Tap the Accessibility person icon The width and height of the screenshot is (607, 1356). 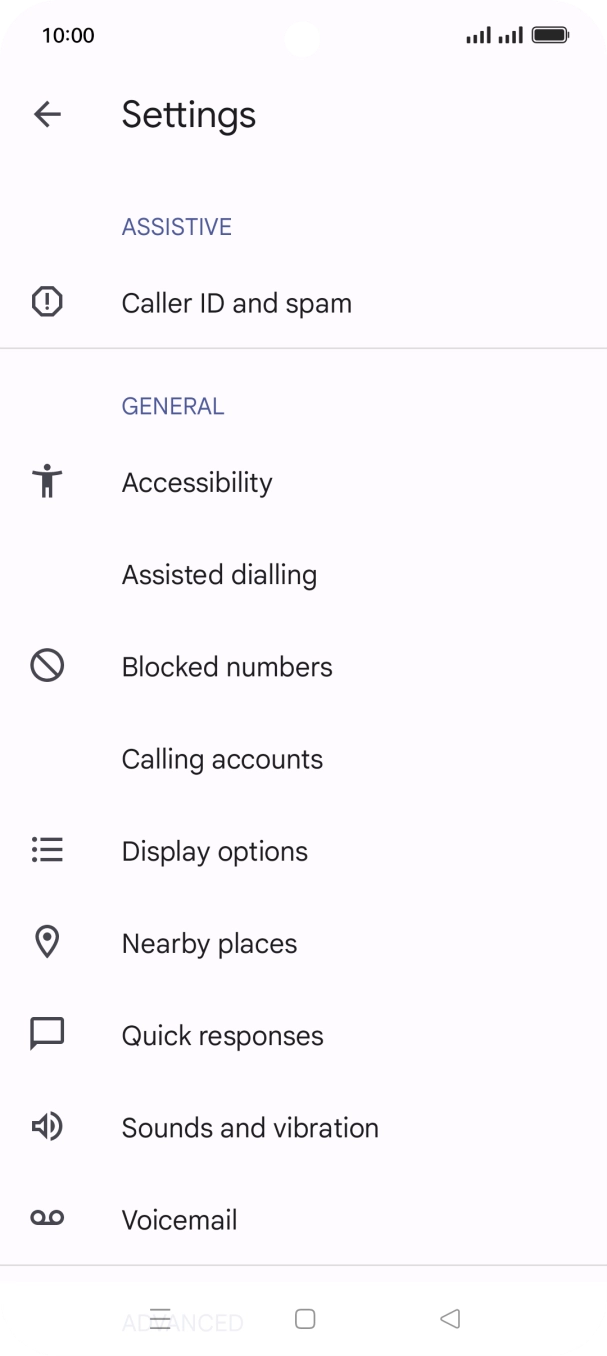click(x=47, y=482)
